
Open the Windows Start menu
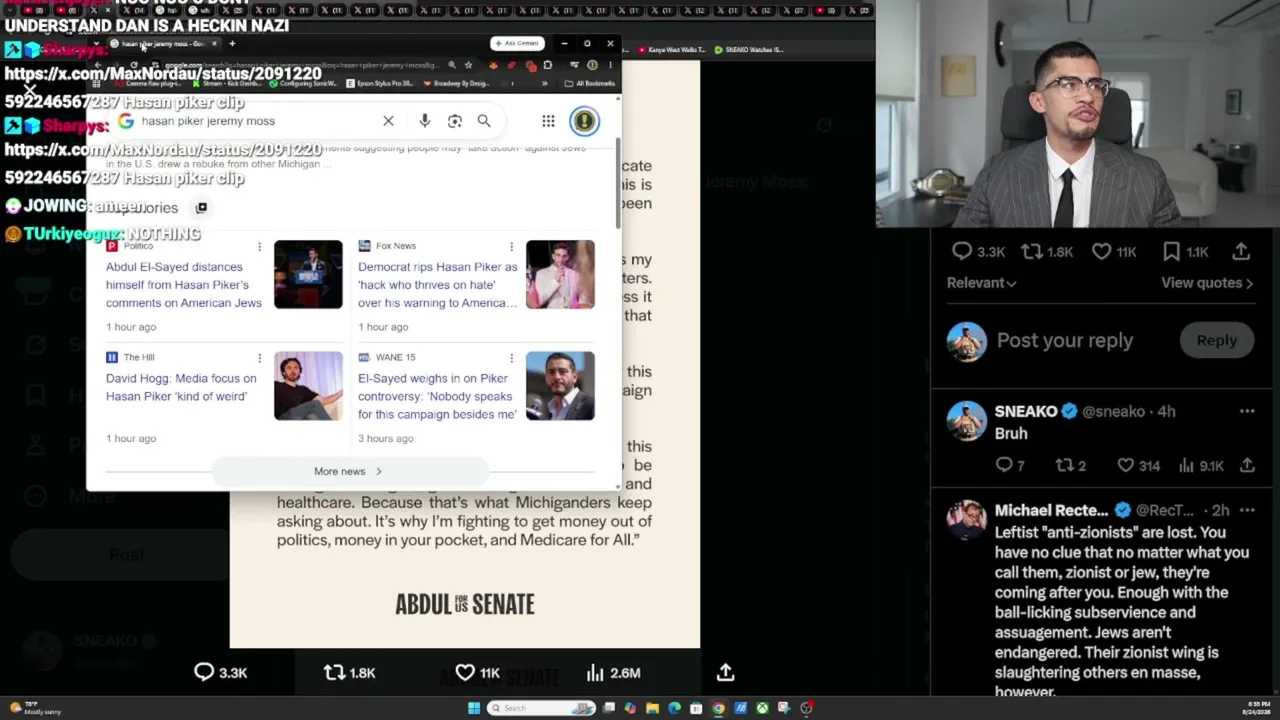(474, 708)
